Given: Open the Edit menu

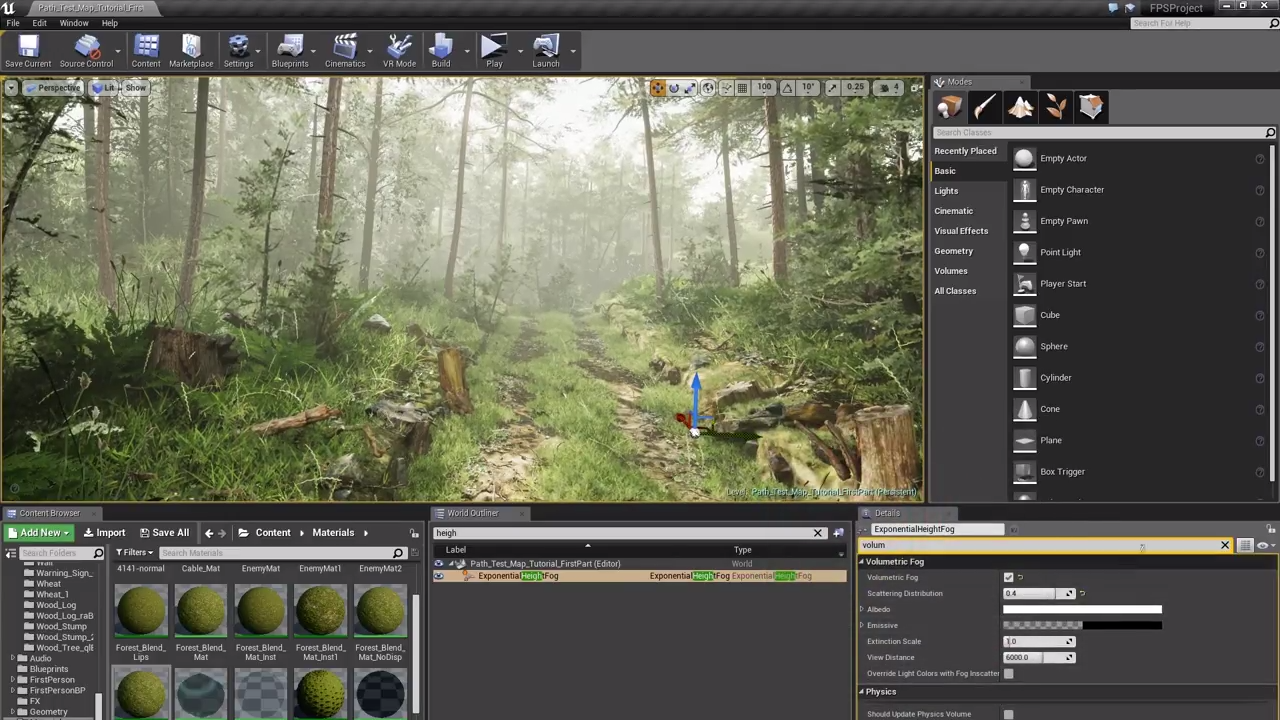Looking at the screenshot, I should tap(39, 22).
